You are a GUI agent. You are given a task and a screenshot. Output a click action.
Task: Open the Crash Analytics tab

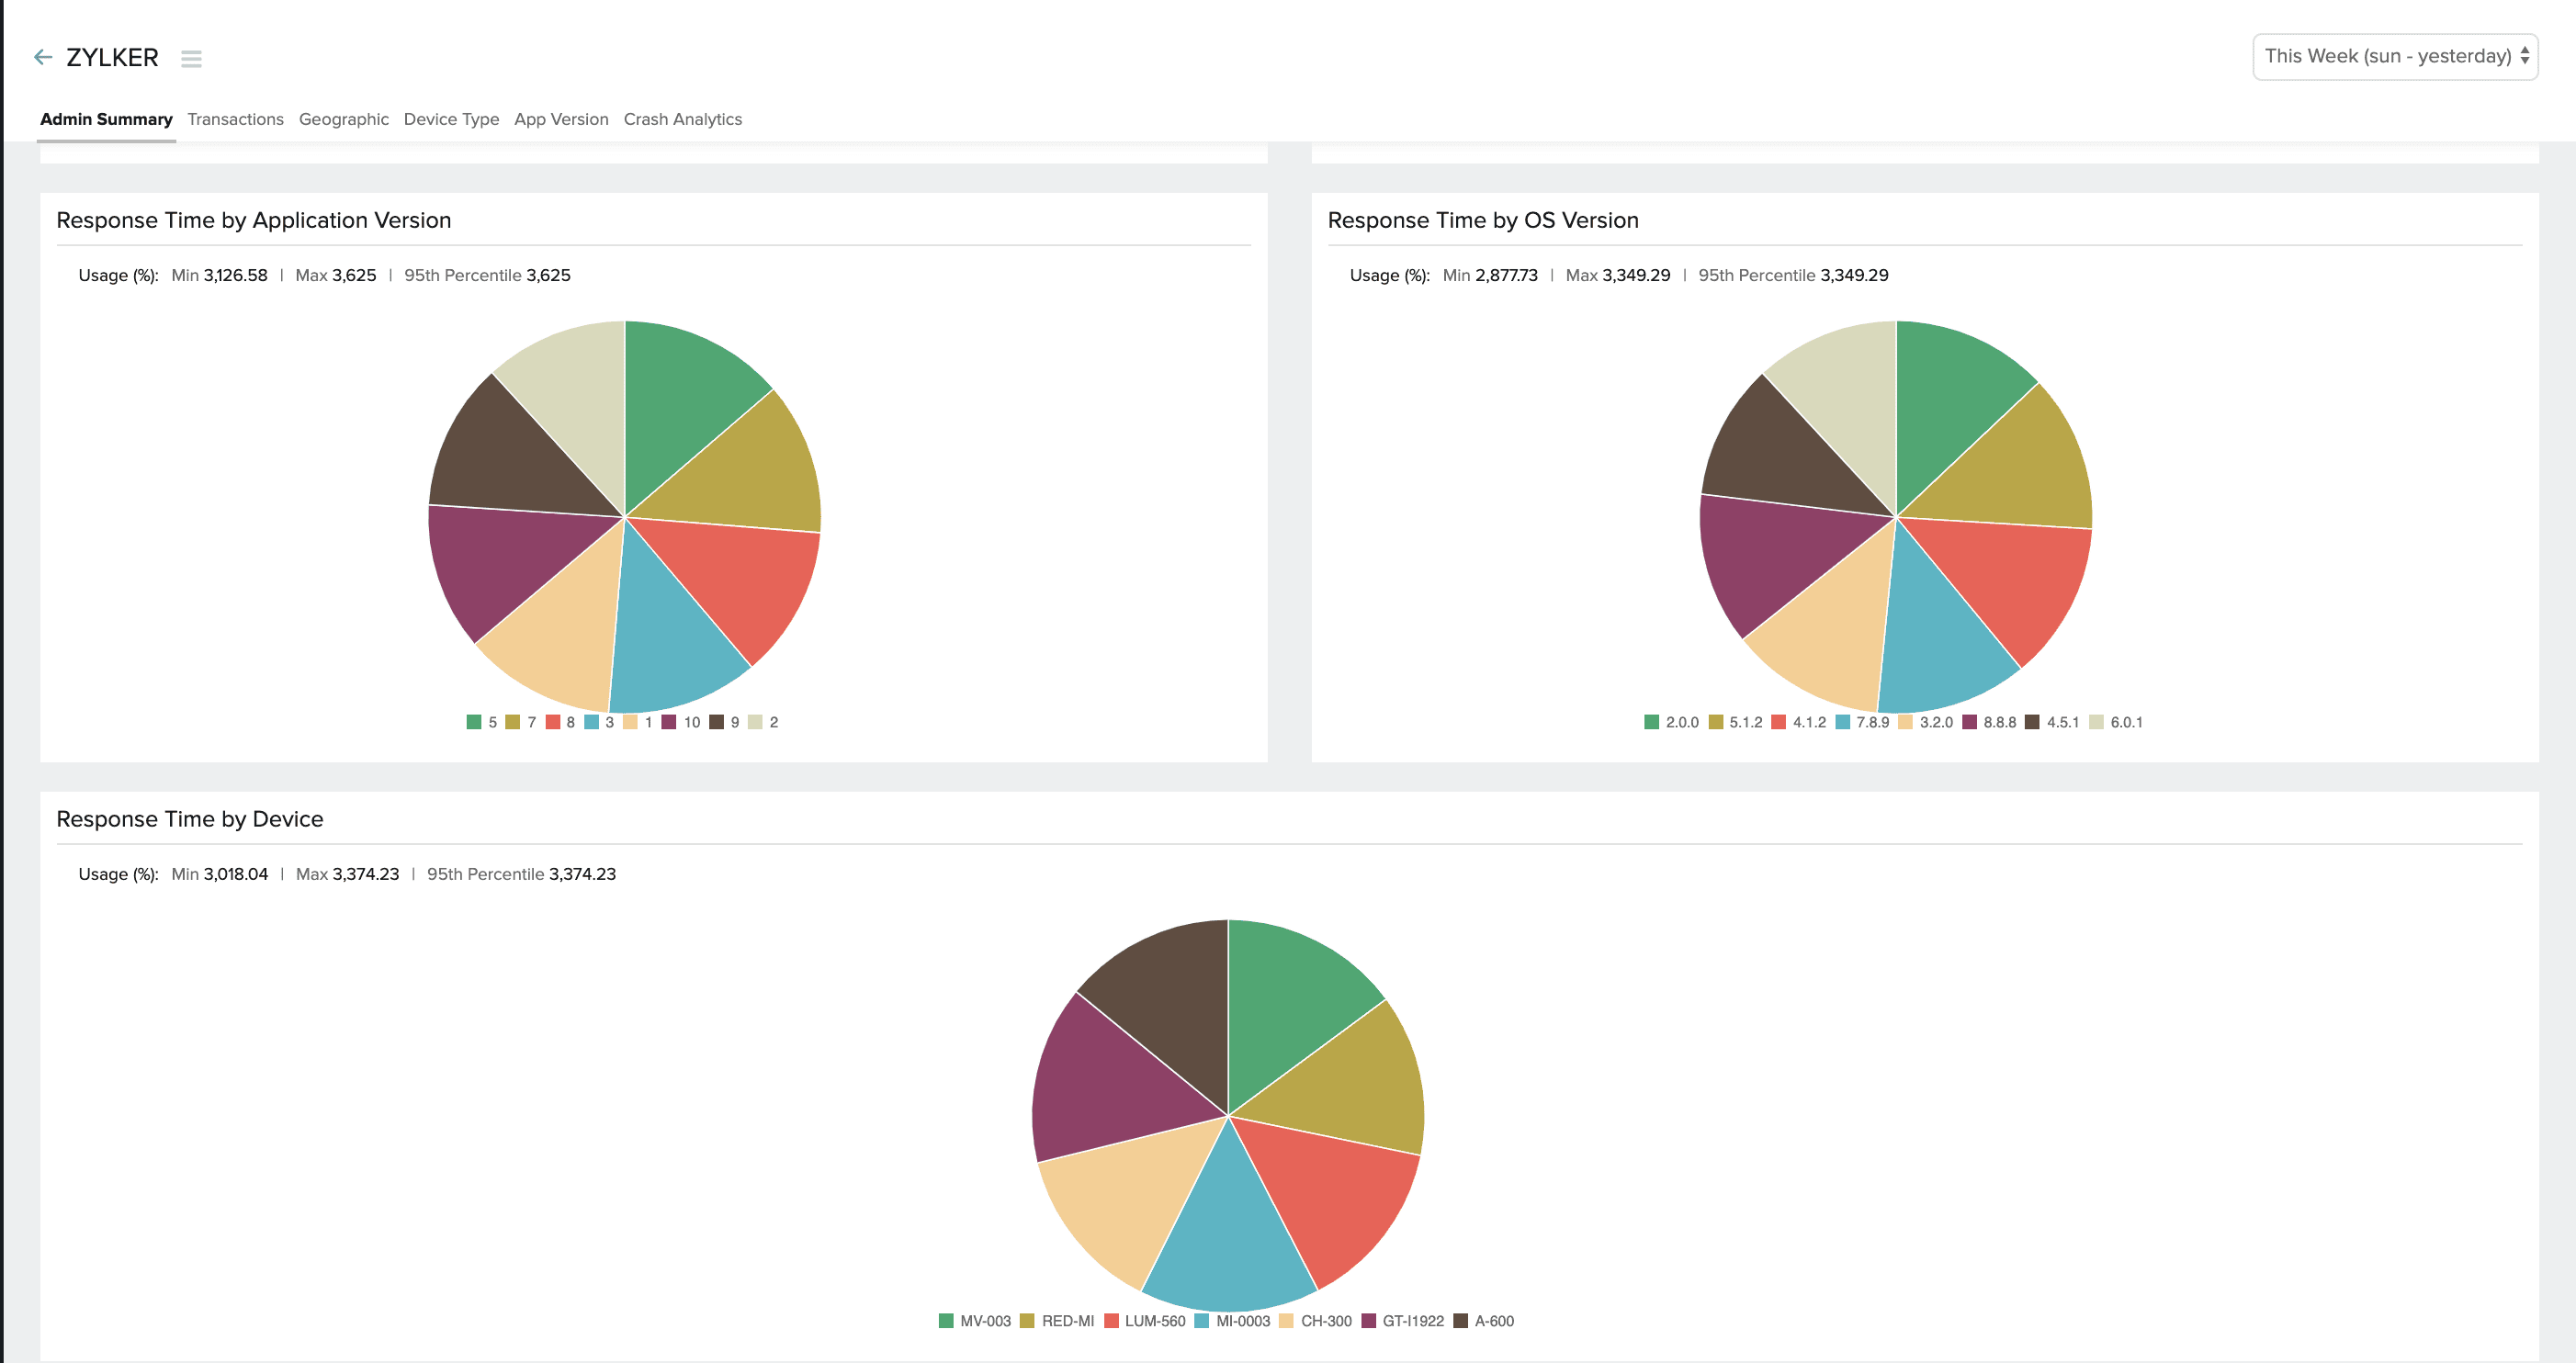pos(682,119)
